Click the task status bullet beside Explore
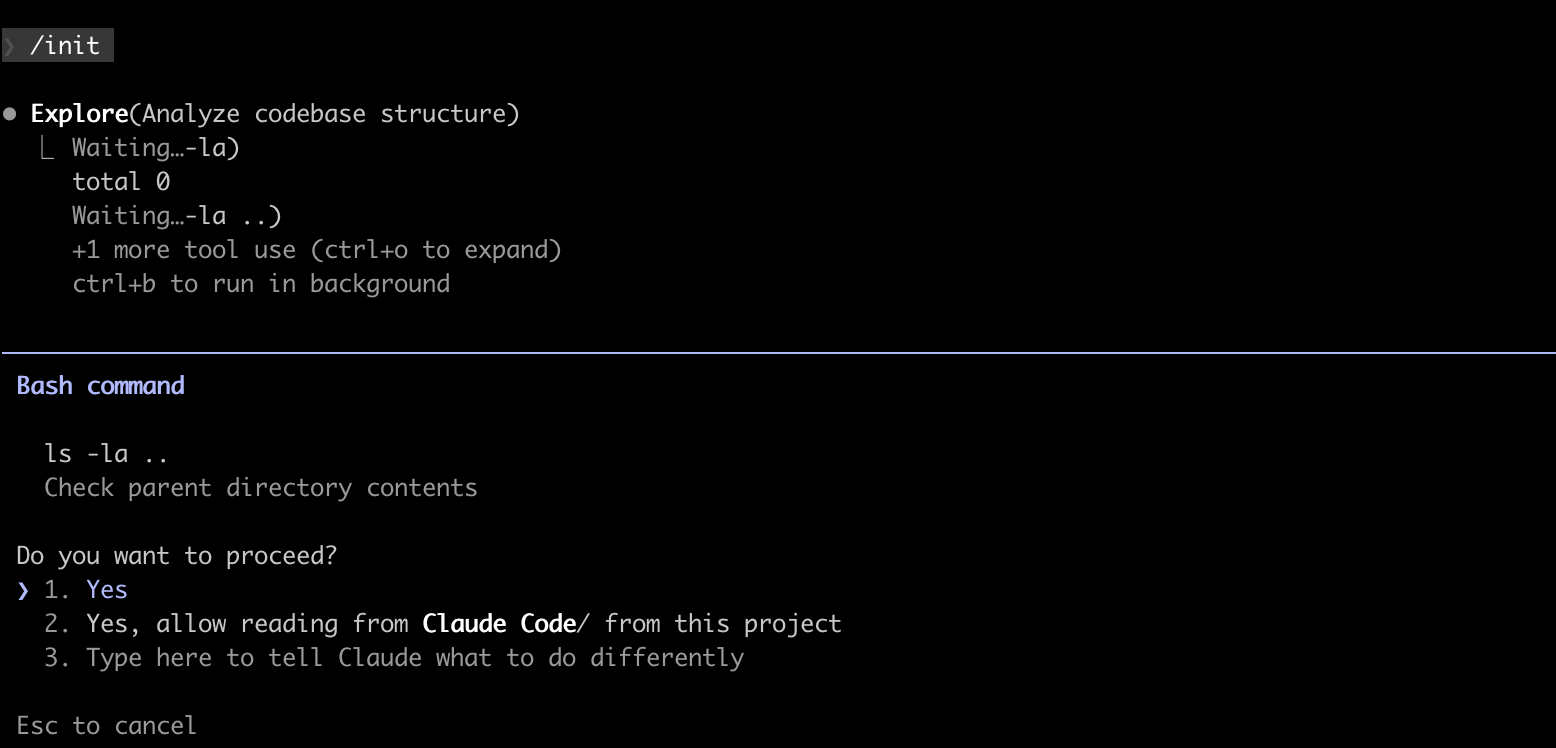The width and height of the screenshot is (1556, 748). click(10, 112)
